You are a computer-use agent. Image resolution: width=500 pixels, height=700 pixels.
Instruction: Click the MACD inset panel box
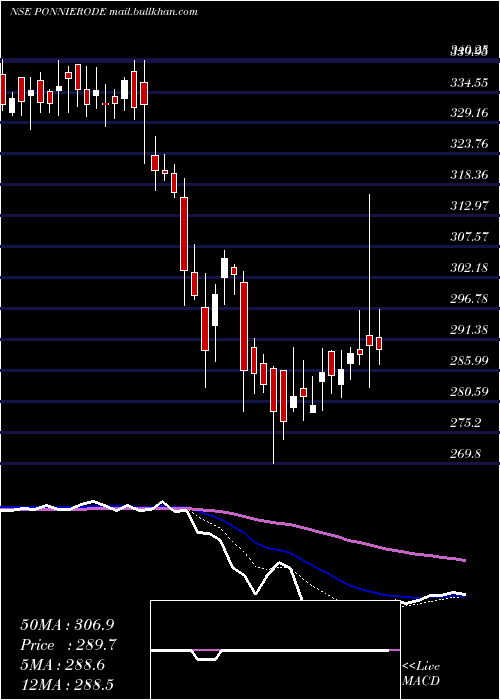click(275, 650)
